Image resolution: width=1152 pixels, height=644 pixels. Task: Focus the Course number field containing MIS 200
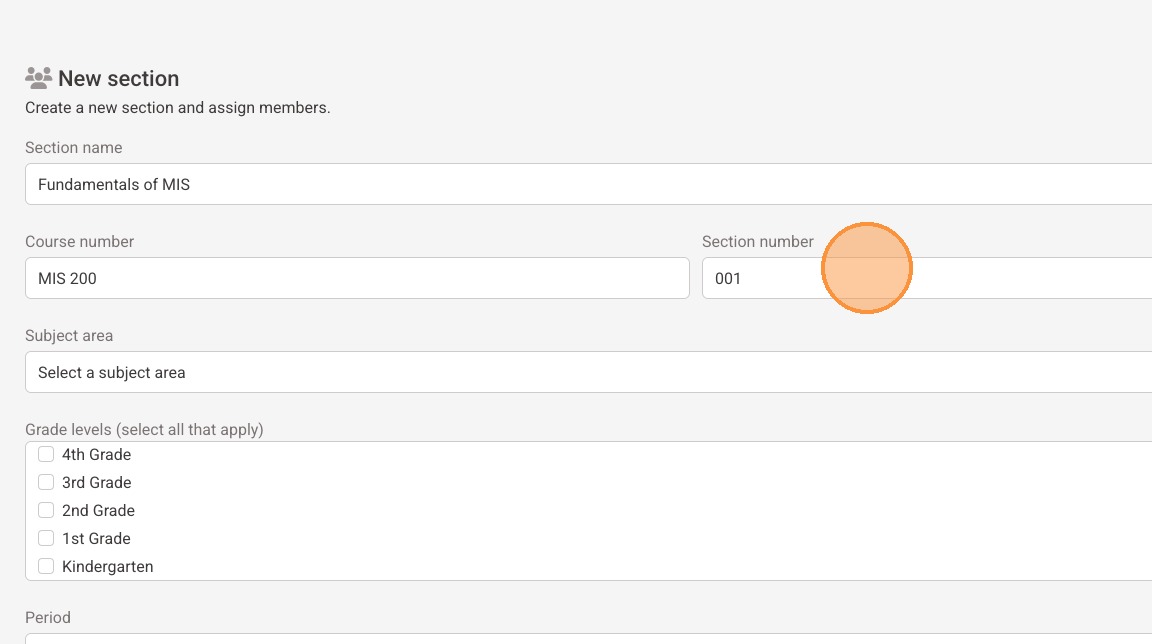pos(357,278)
